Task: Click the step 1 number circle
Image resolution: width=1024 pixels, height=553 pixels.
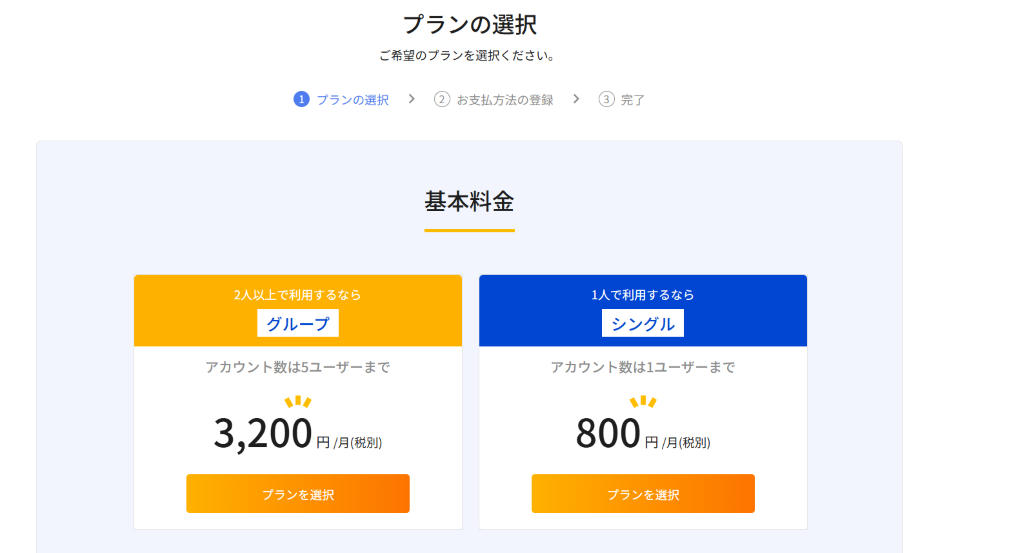Action: tap(301, 100)
